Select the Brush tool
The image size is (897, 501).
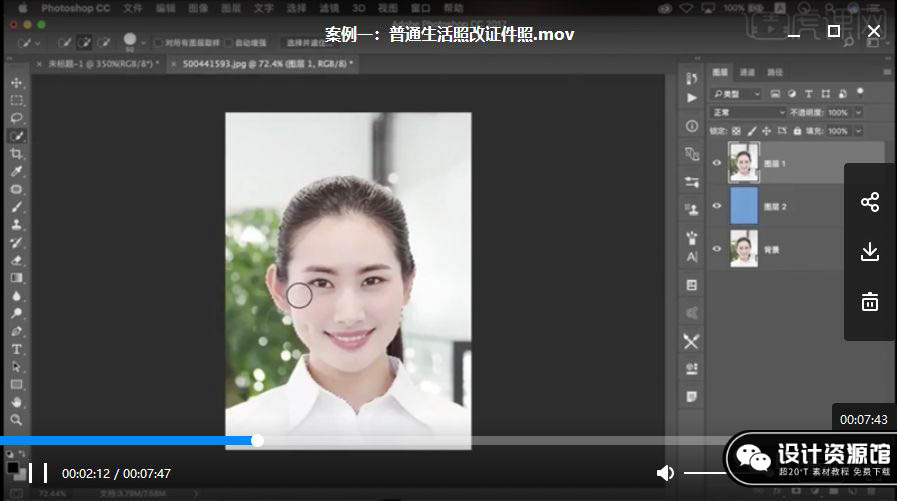point(16,207)
